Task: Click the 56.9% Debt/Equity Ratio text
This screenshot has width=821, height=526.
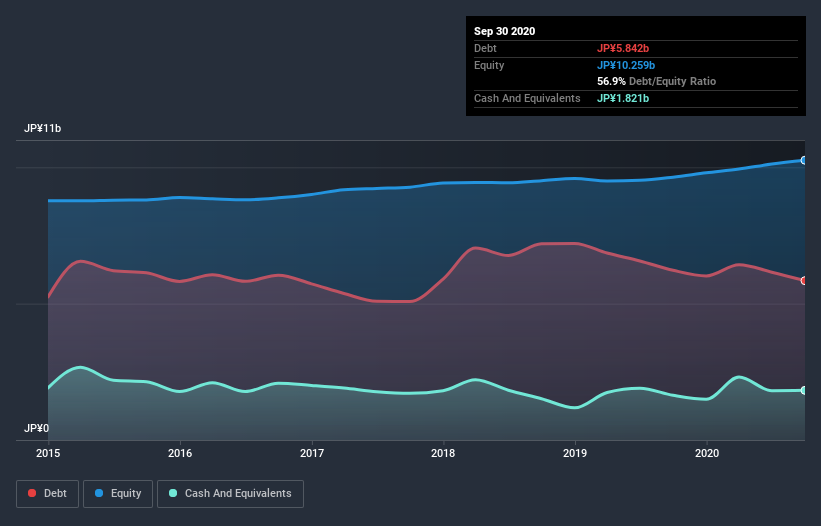Action: coord(657,81)
